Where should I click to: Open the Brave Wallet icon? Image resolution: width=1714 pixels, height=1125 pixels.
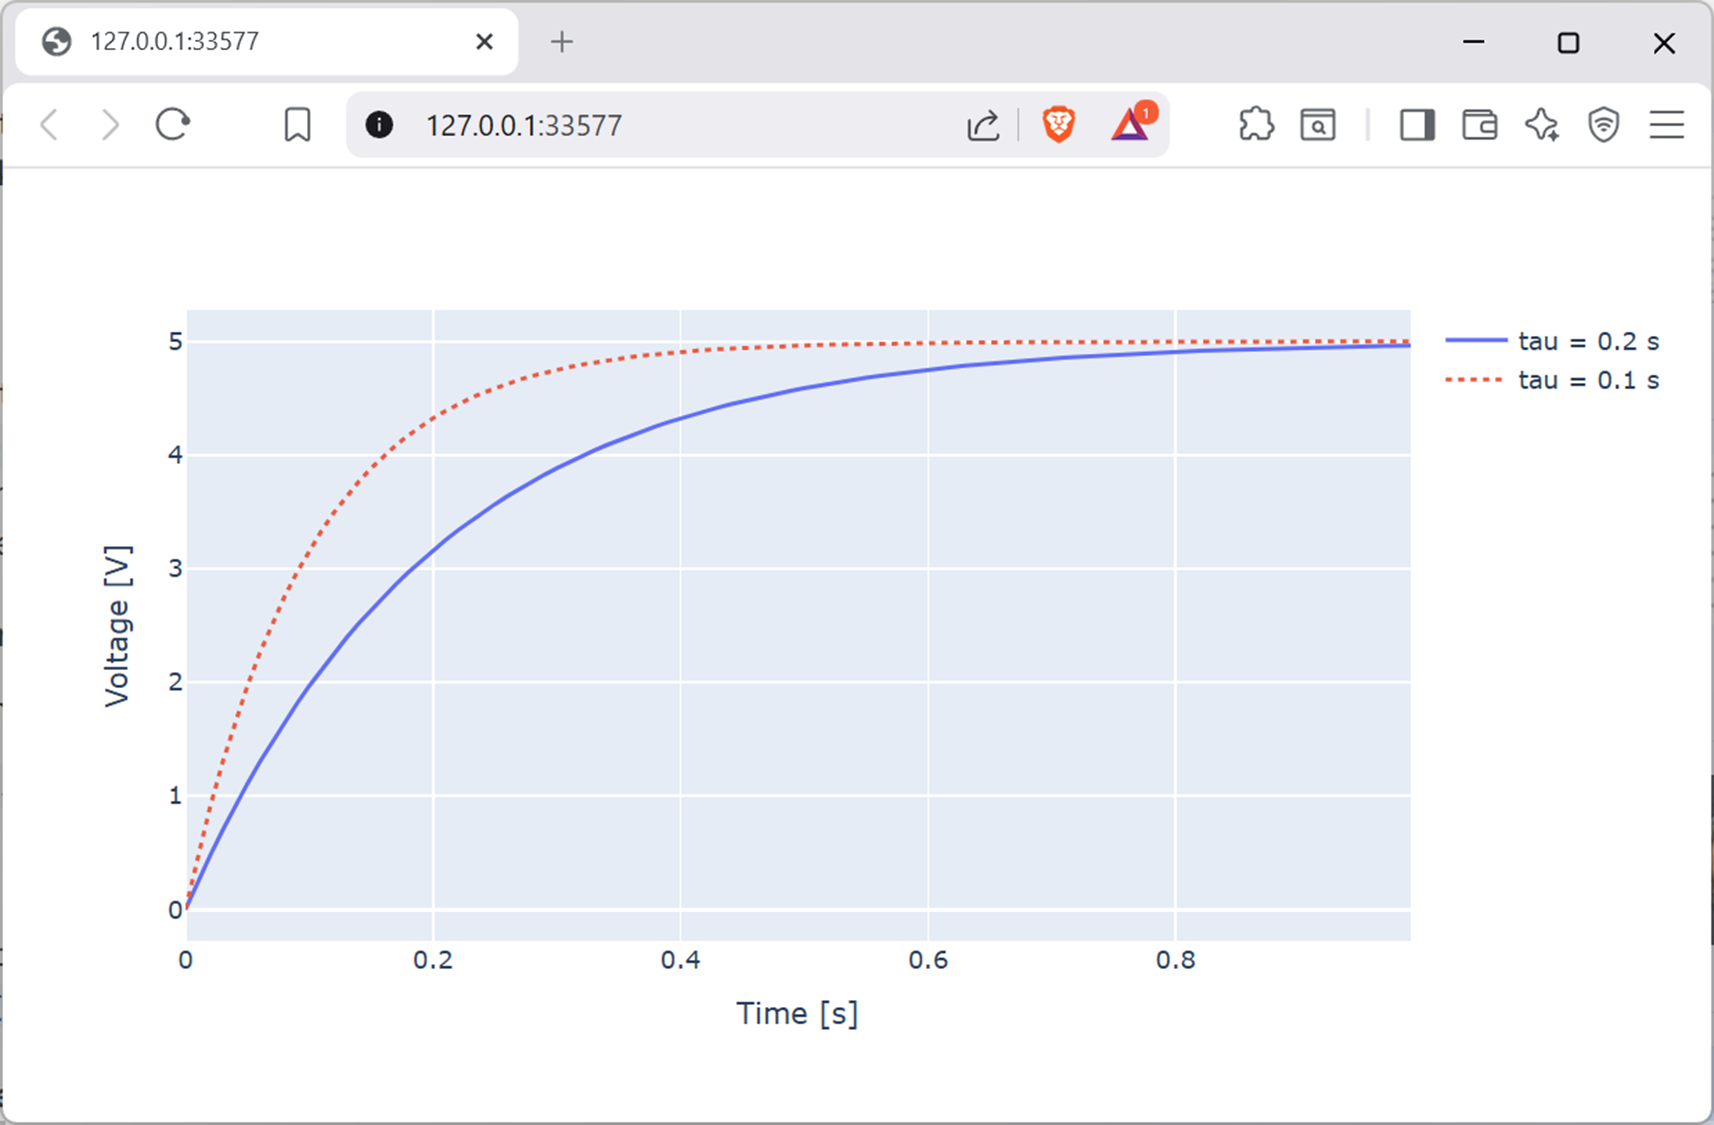(1479, 125)
